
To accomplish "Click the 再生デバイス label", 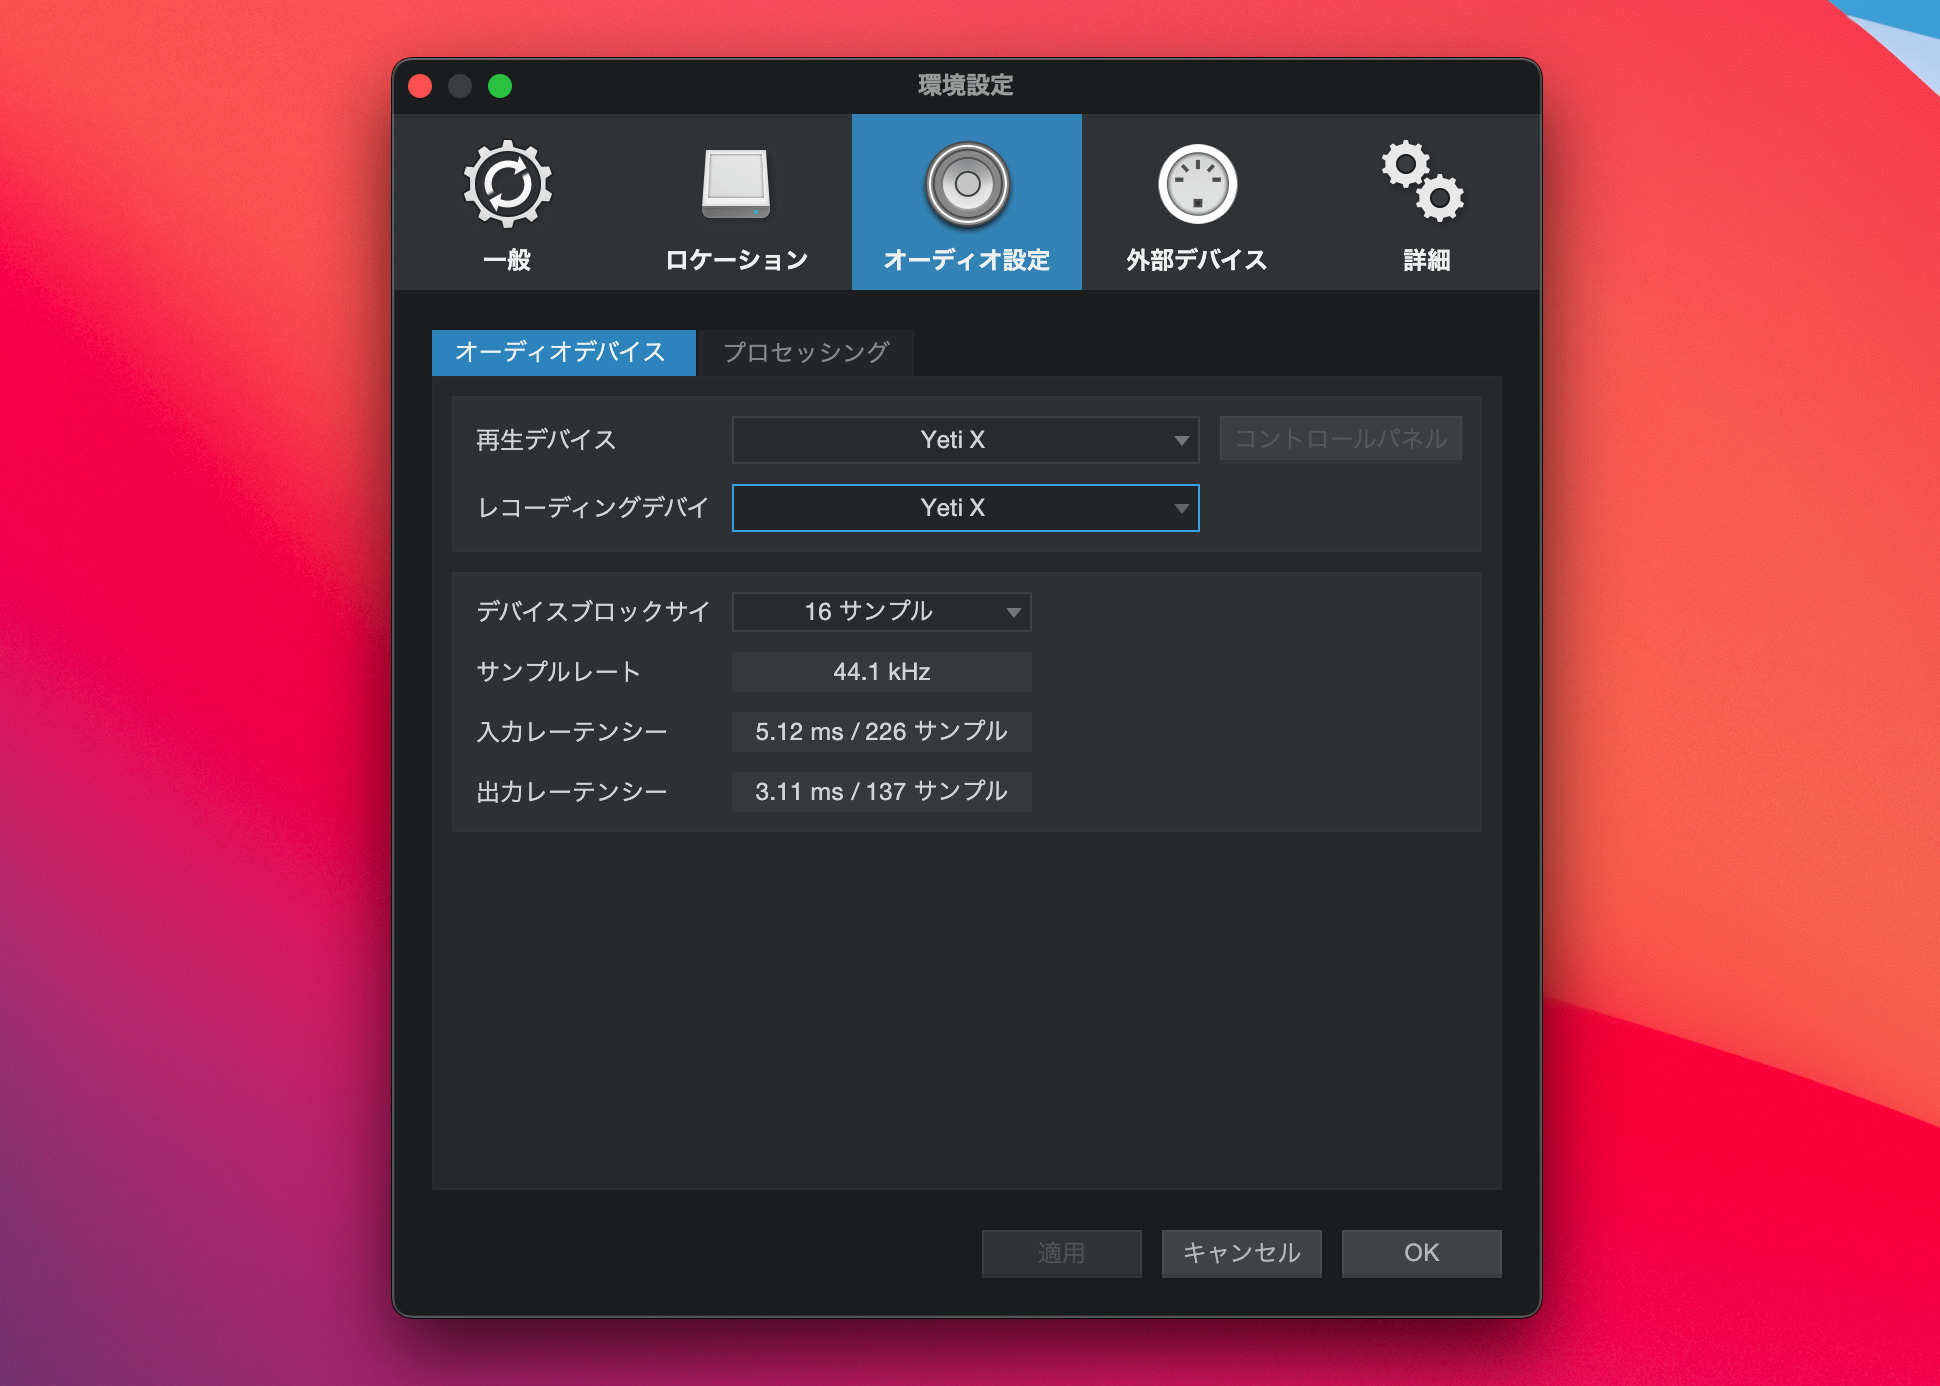I will pyautogui.click(x=546, y=440).
